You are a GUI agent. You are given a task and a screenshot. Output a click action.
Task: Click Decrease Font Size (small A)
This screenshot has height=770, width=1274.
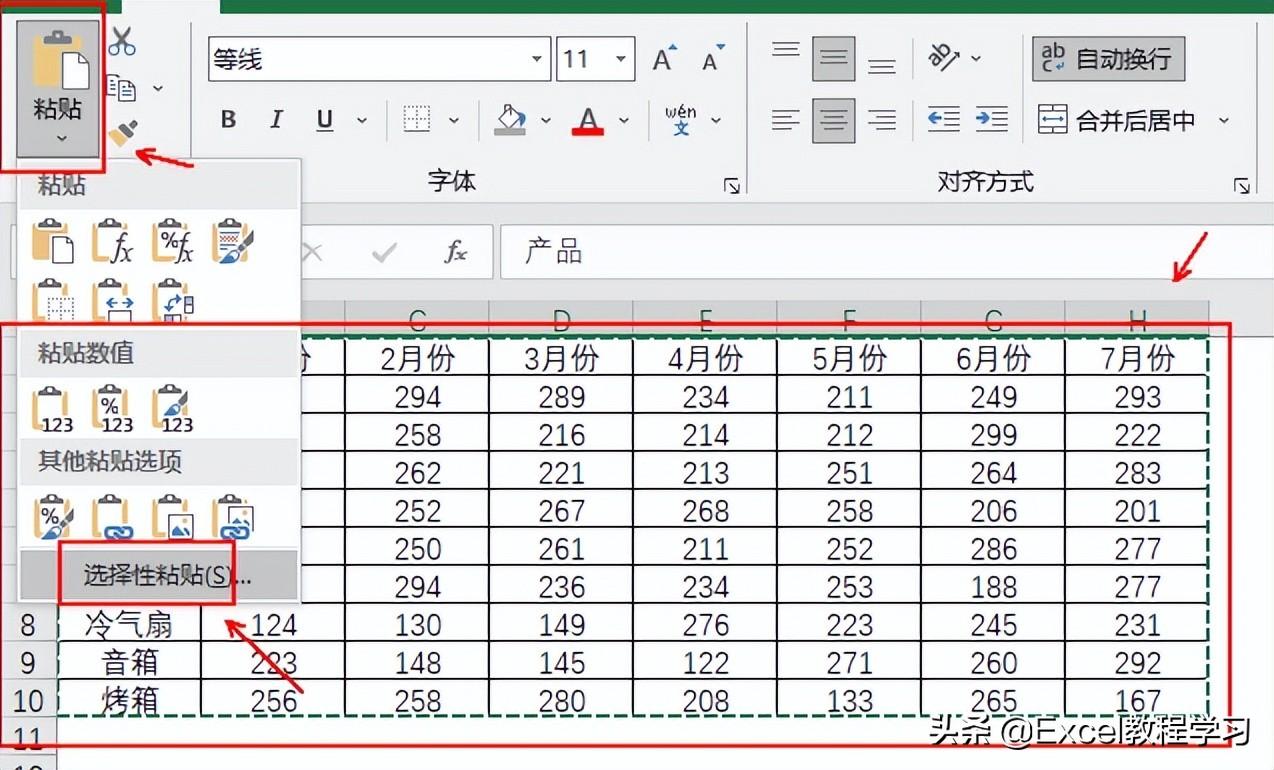[x=712, y=59]
